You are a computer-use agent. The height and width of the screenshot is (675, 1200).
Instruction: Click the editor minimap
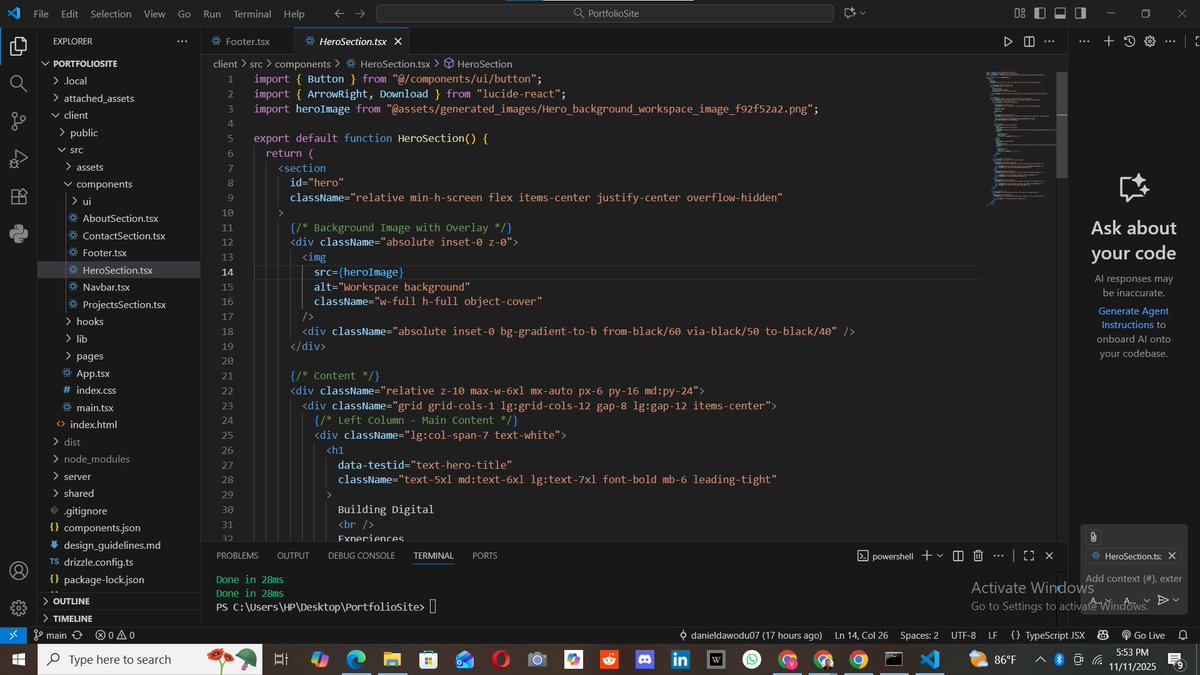click(x=1023, y=137)
